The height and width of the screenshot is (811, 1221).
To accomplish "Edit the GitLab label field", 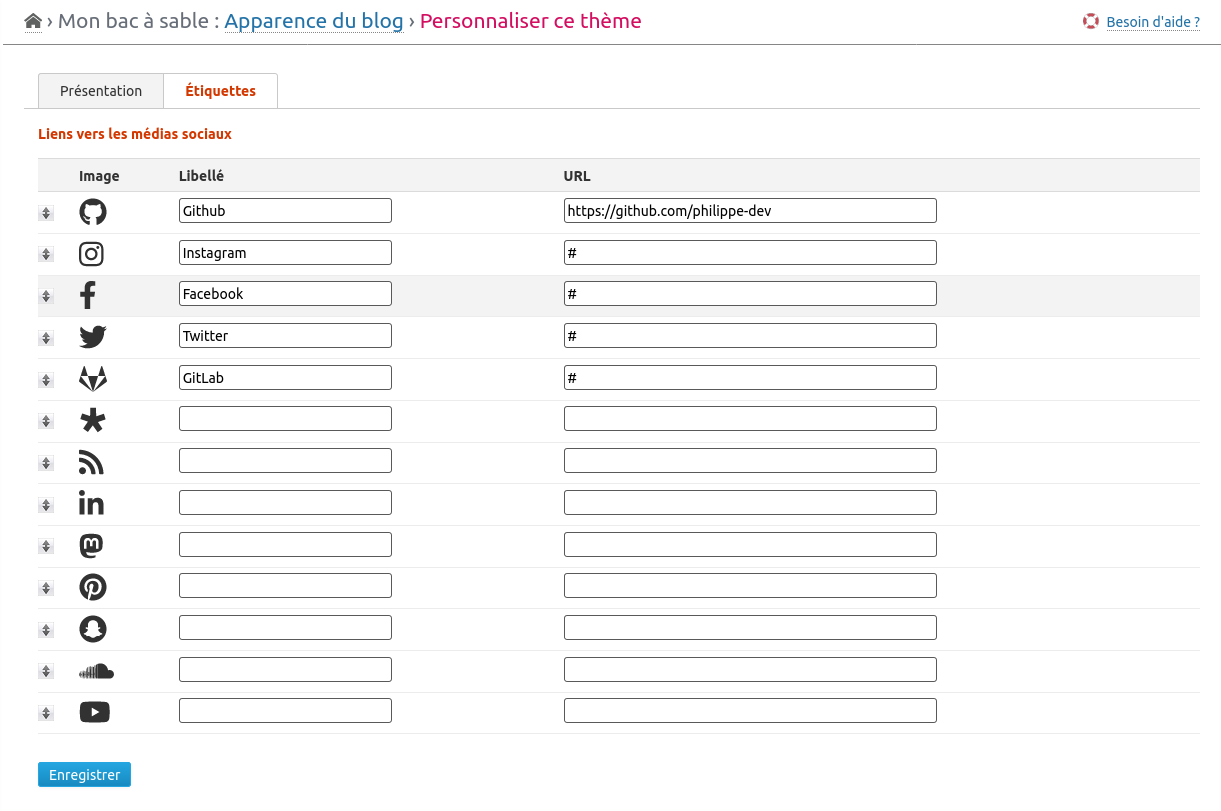I will point(285,378).
